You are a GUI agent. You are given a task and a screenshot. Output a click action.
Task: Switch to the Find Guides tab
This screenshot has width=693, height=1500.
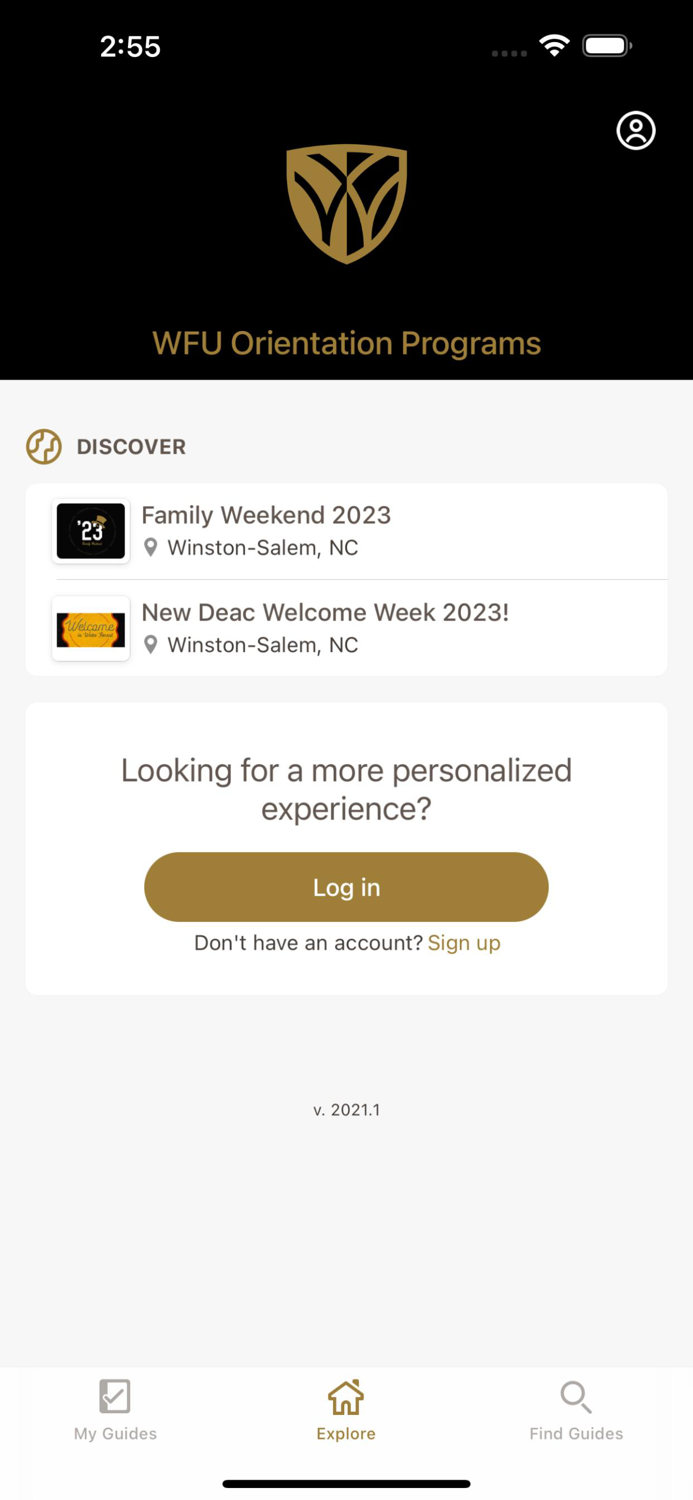pyautogui.click(x=576, y=1410)
